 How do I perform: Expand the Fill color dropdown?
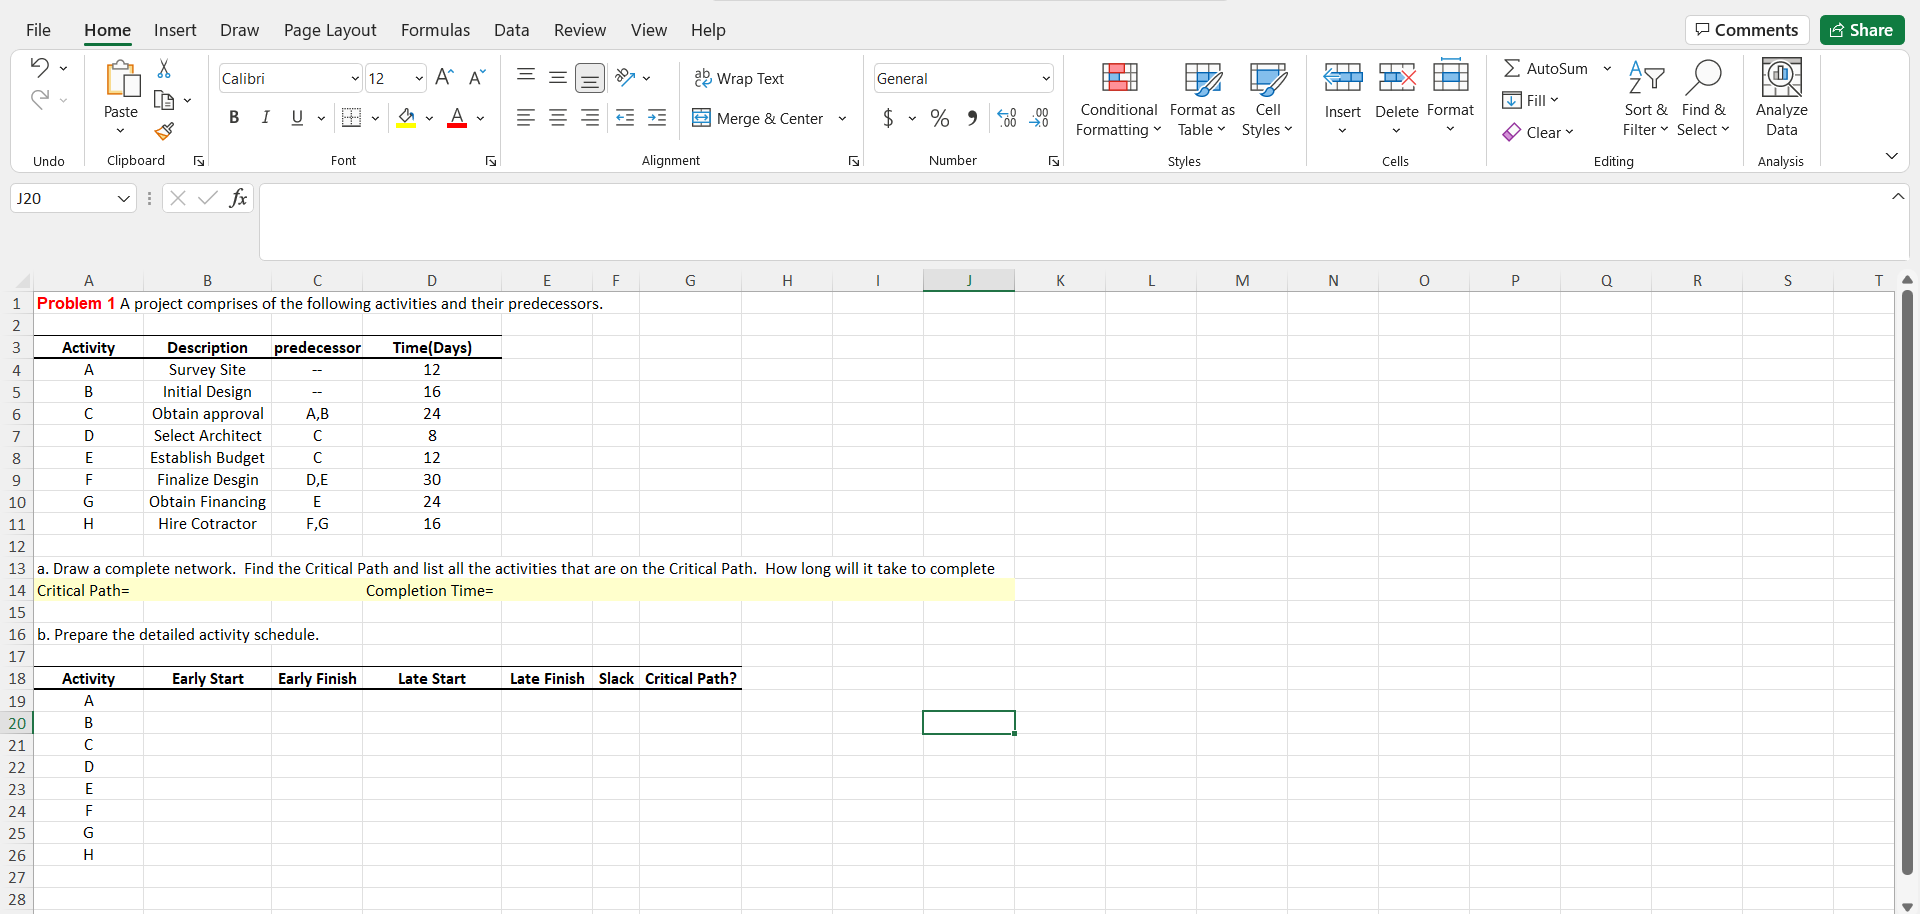pyautogui.click(x=429, y=118)
